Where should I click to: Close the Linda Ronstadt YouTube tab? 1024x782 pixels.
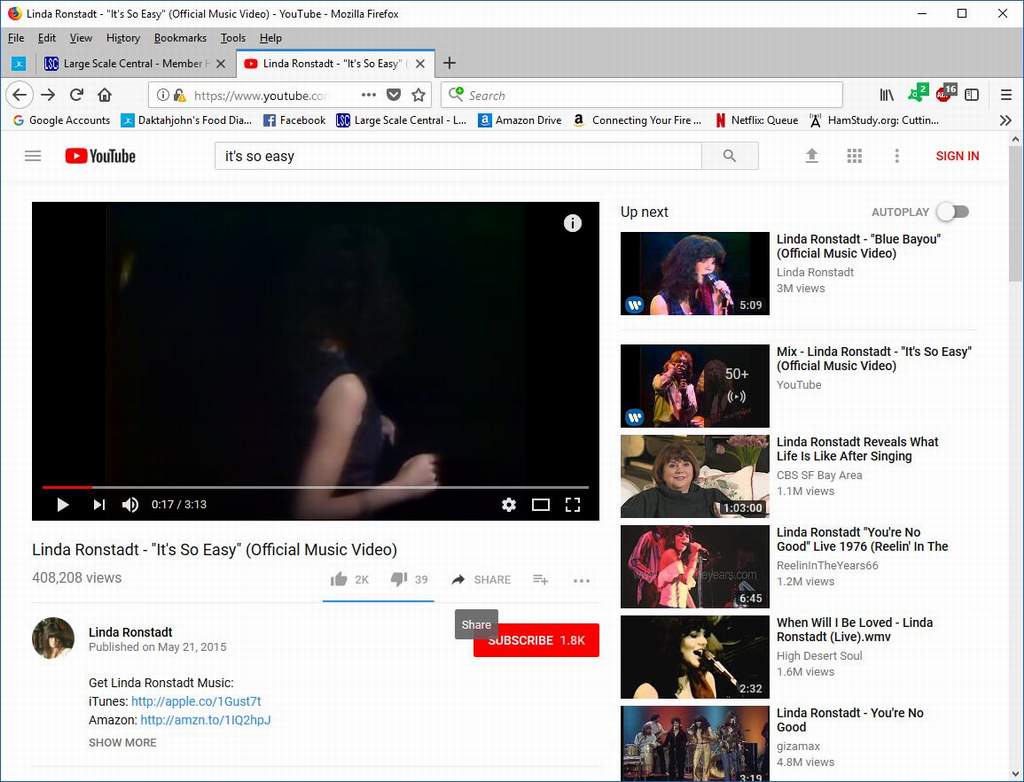tap(421, 63)
